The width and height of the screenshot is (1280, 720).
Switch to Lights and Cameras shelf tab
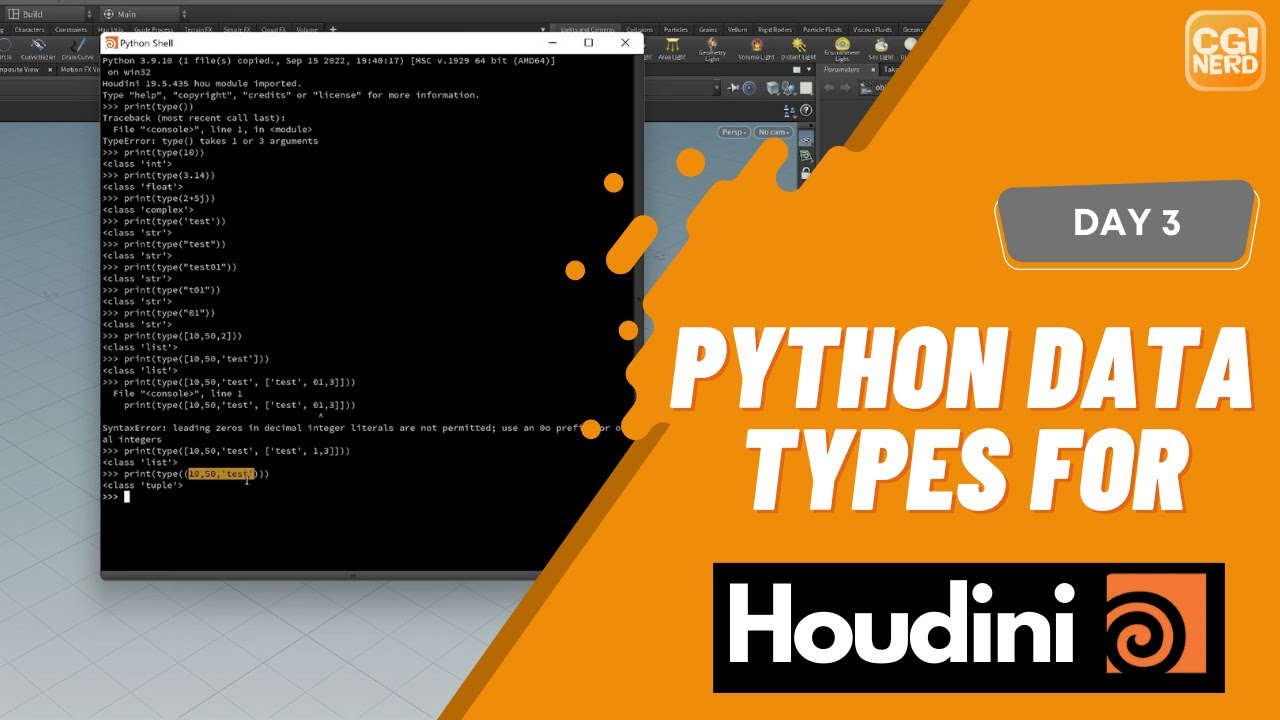(x=588, y=29)
